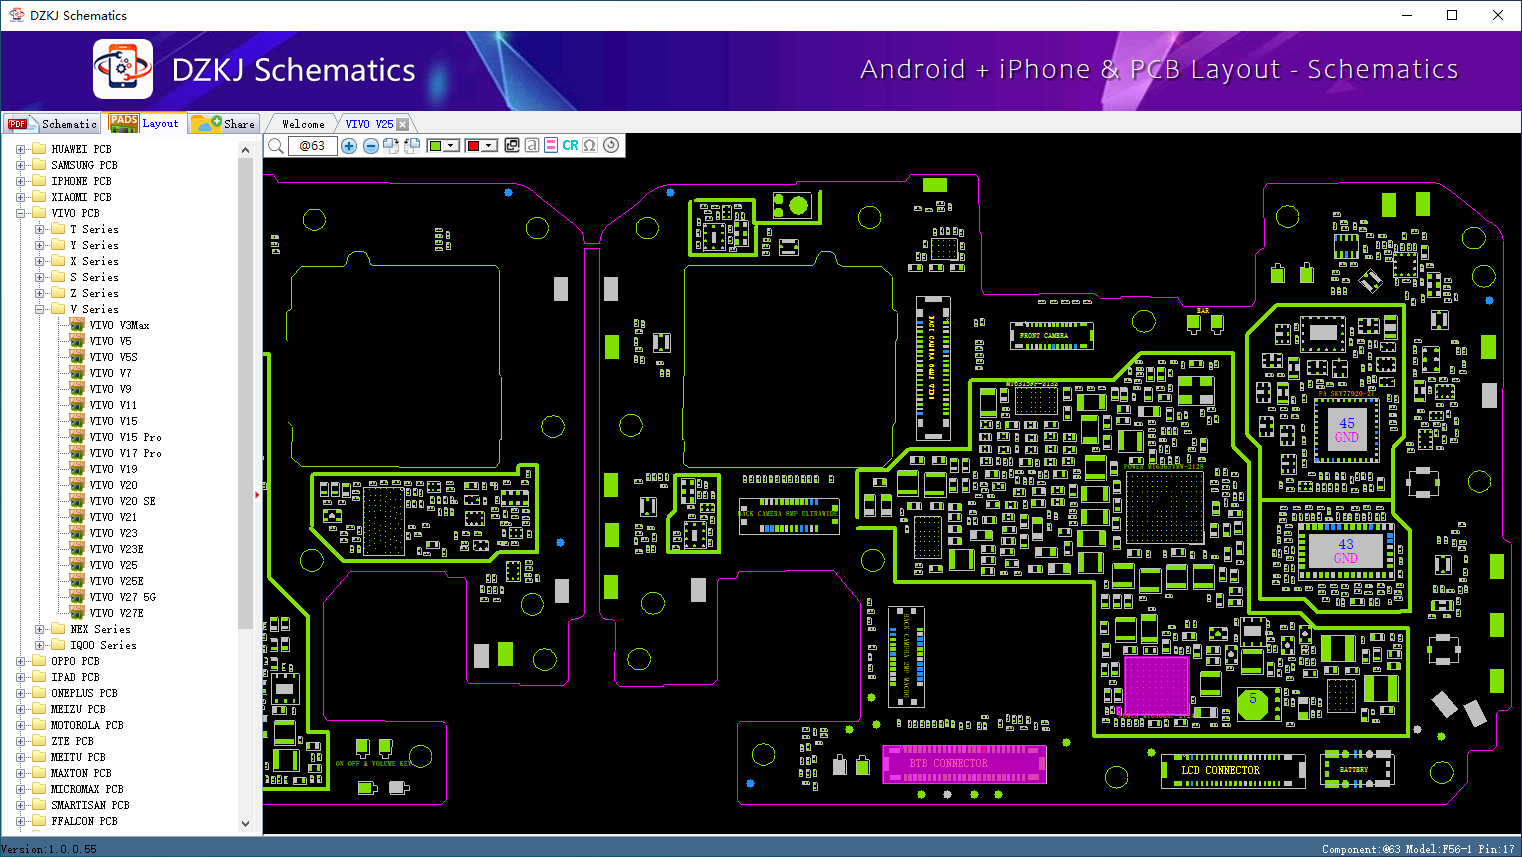Click the magnifier search icon in the toolbar
This screenshot has height=857, width=1522.
[x=276, y=146]
